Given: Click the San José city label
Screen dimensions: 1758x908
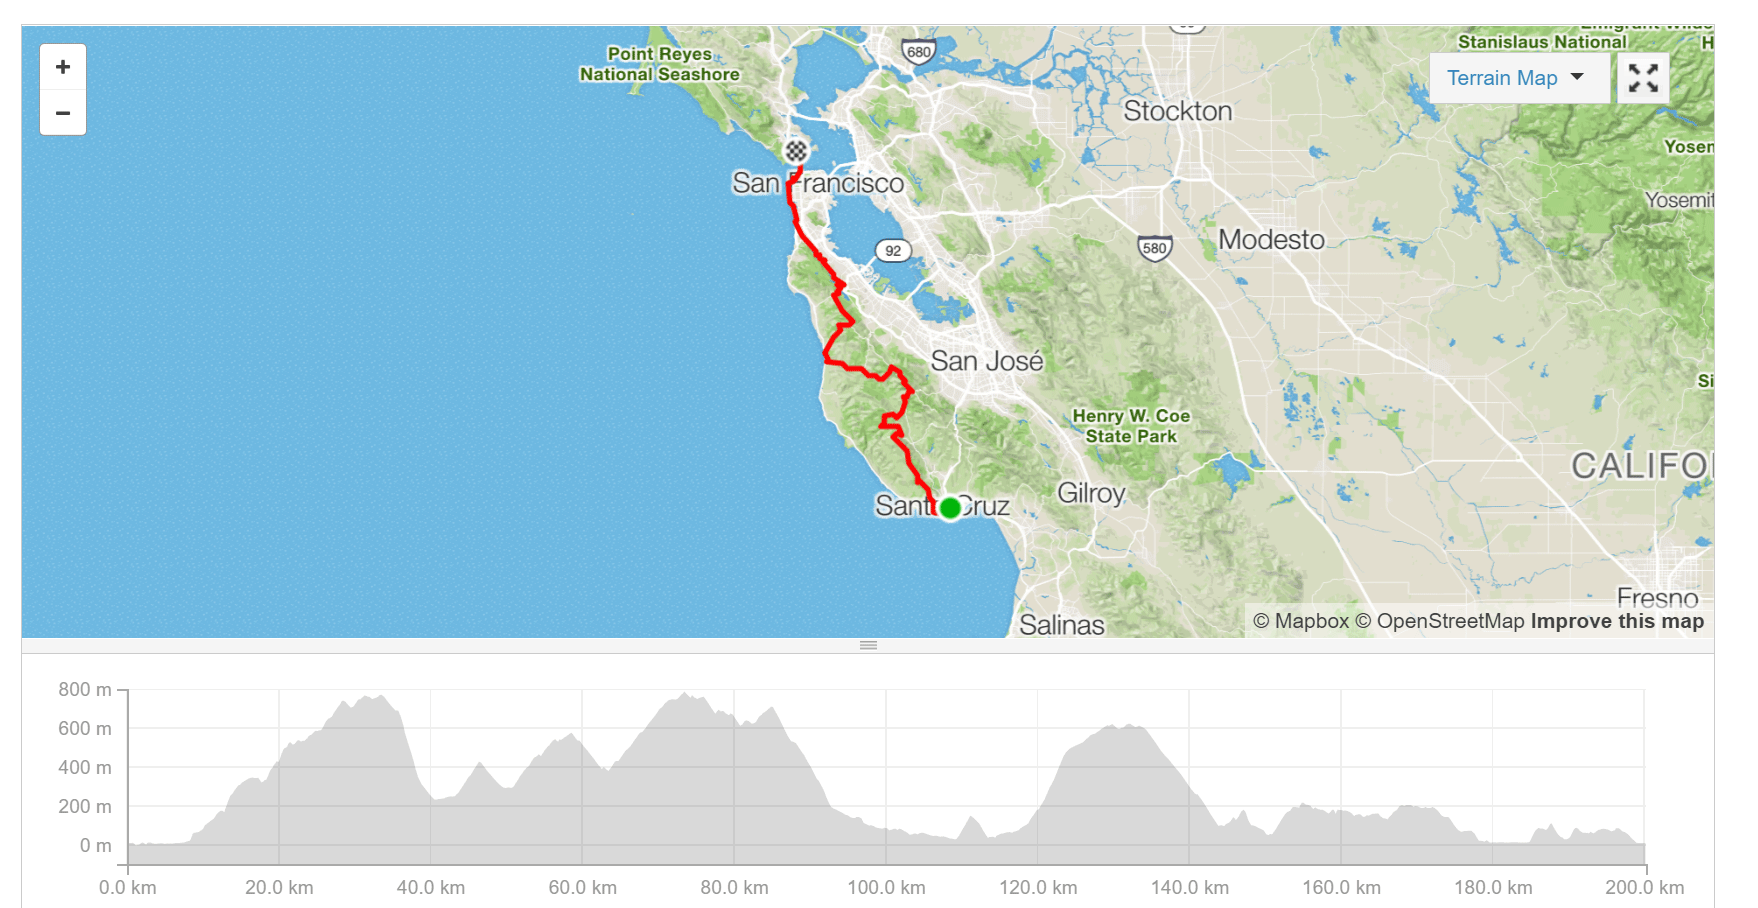Looking at the screenshot, I should tap(987, 361).
